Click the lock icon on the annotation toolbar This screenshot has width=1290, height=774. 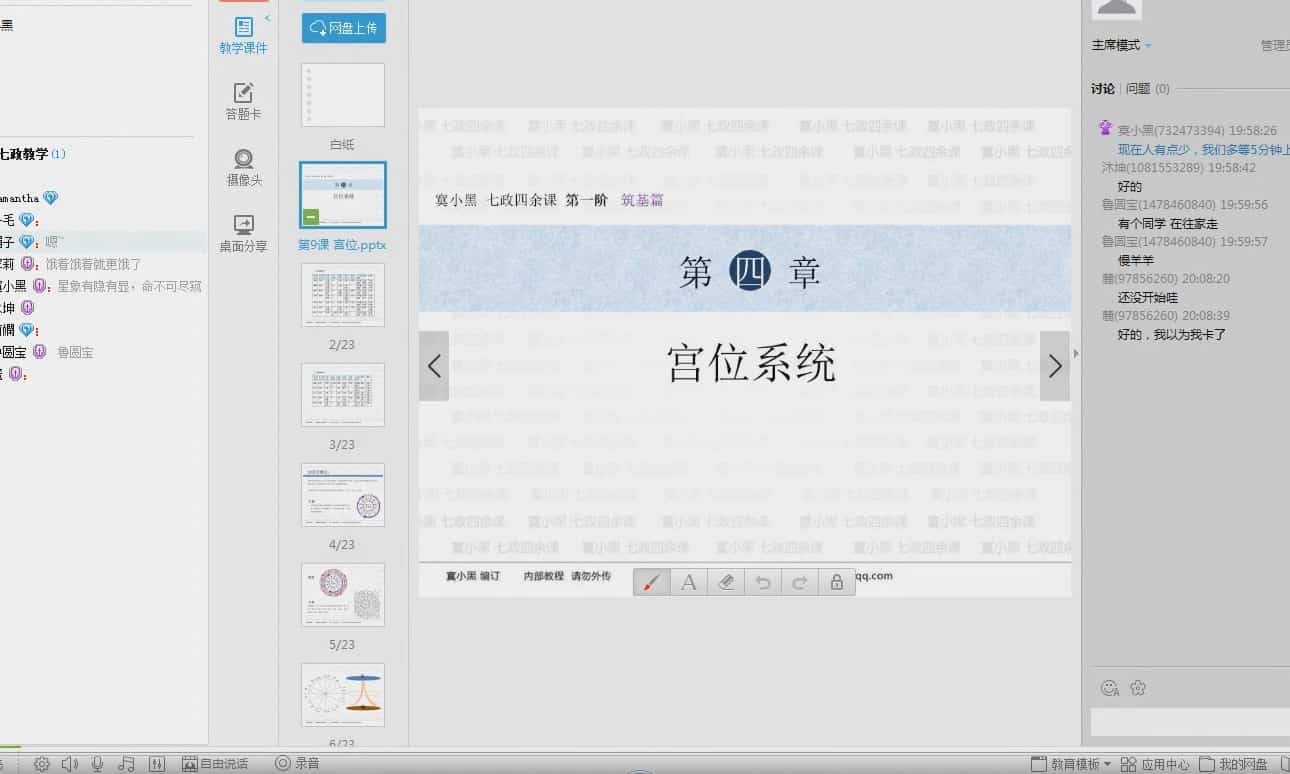pos(837,581)
